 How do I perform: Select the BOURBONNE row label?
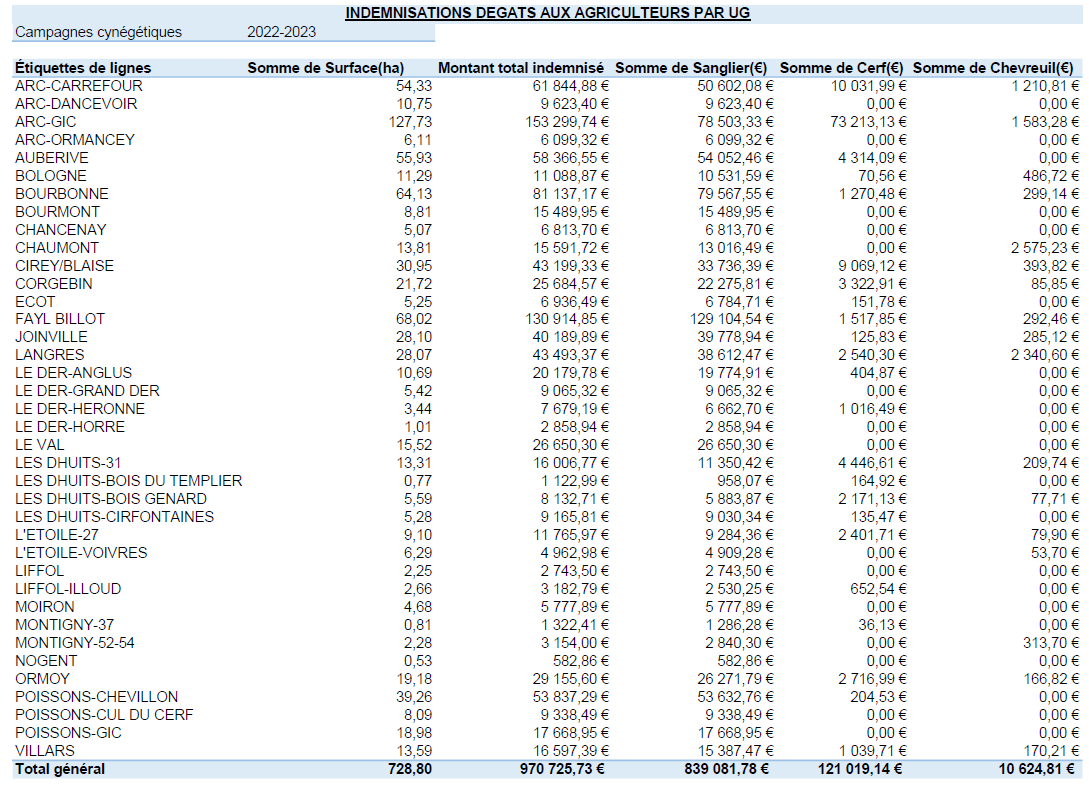pos(62,194)
